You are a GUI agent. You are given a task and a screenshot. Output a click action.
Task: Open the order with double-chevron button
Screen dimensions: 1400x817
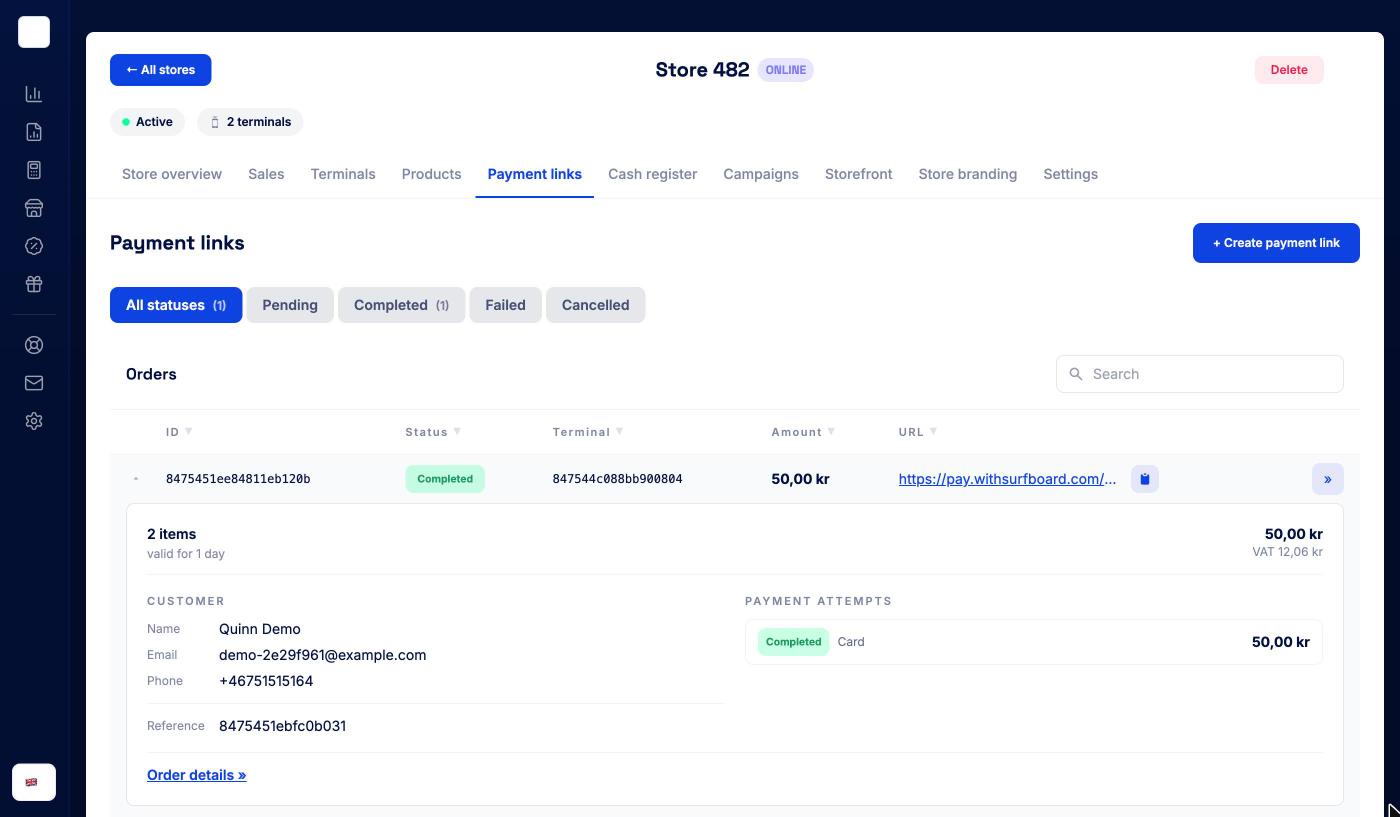coord(1328,479)
